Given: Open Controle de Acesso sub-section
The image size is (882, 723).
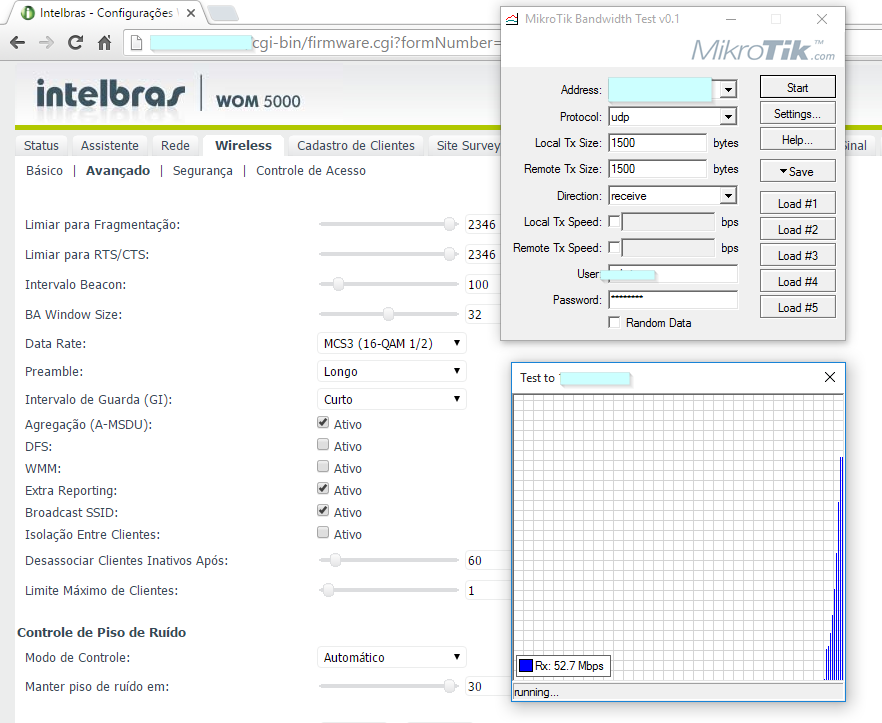Looking at the screenshot, I should tap(311, 170).
